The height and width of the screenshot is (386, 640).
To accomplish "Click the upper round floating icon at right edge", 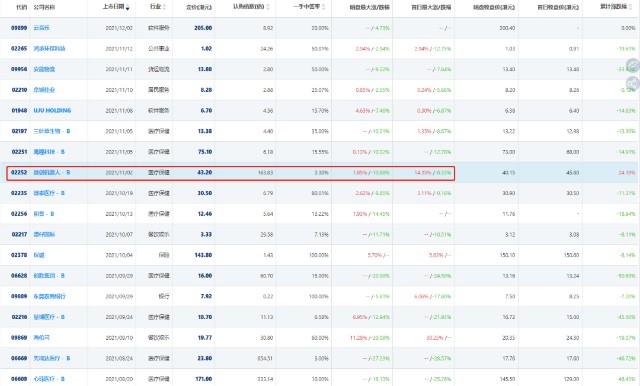I will (x=633, y=65).
